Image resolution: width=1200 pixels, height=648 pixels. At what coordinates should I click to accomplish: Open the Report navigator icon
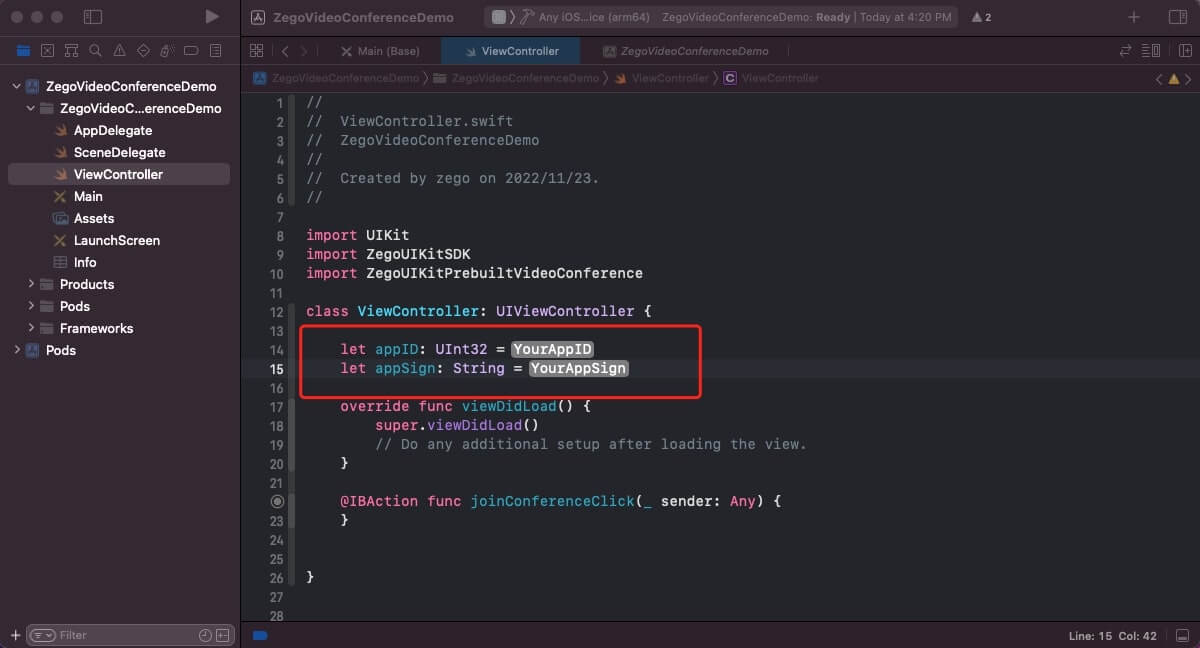coord(215,50)
